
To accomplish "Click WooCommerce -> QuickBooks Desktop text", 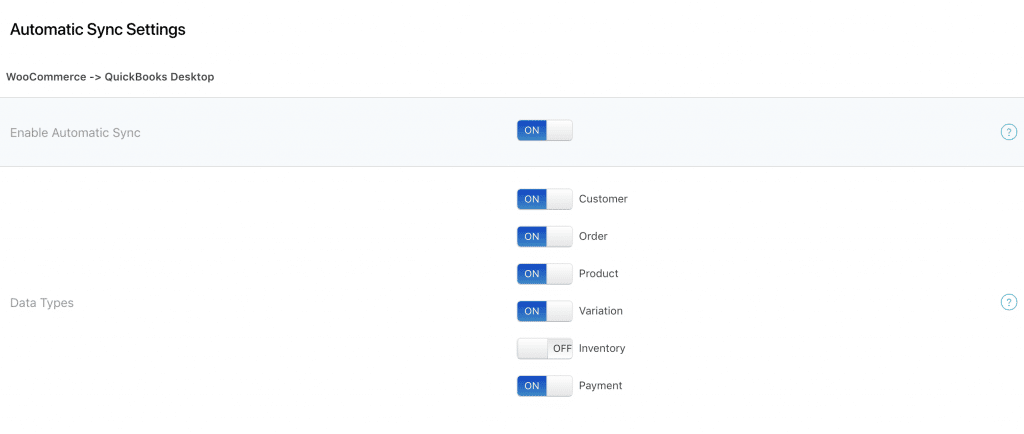I will coord(110,77).
